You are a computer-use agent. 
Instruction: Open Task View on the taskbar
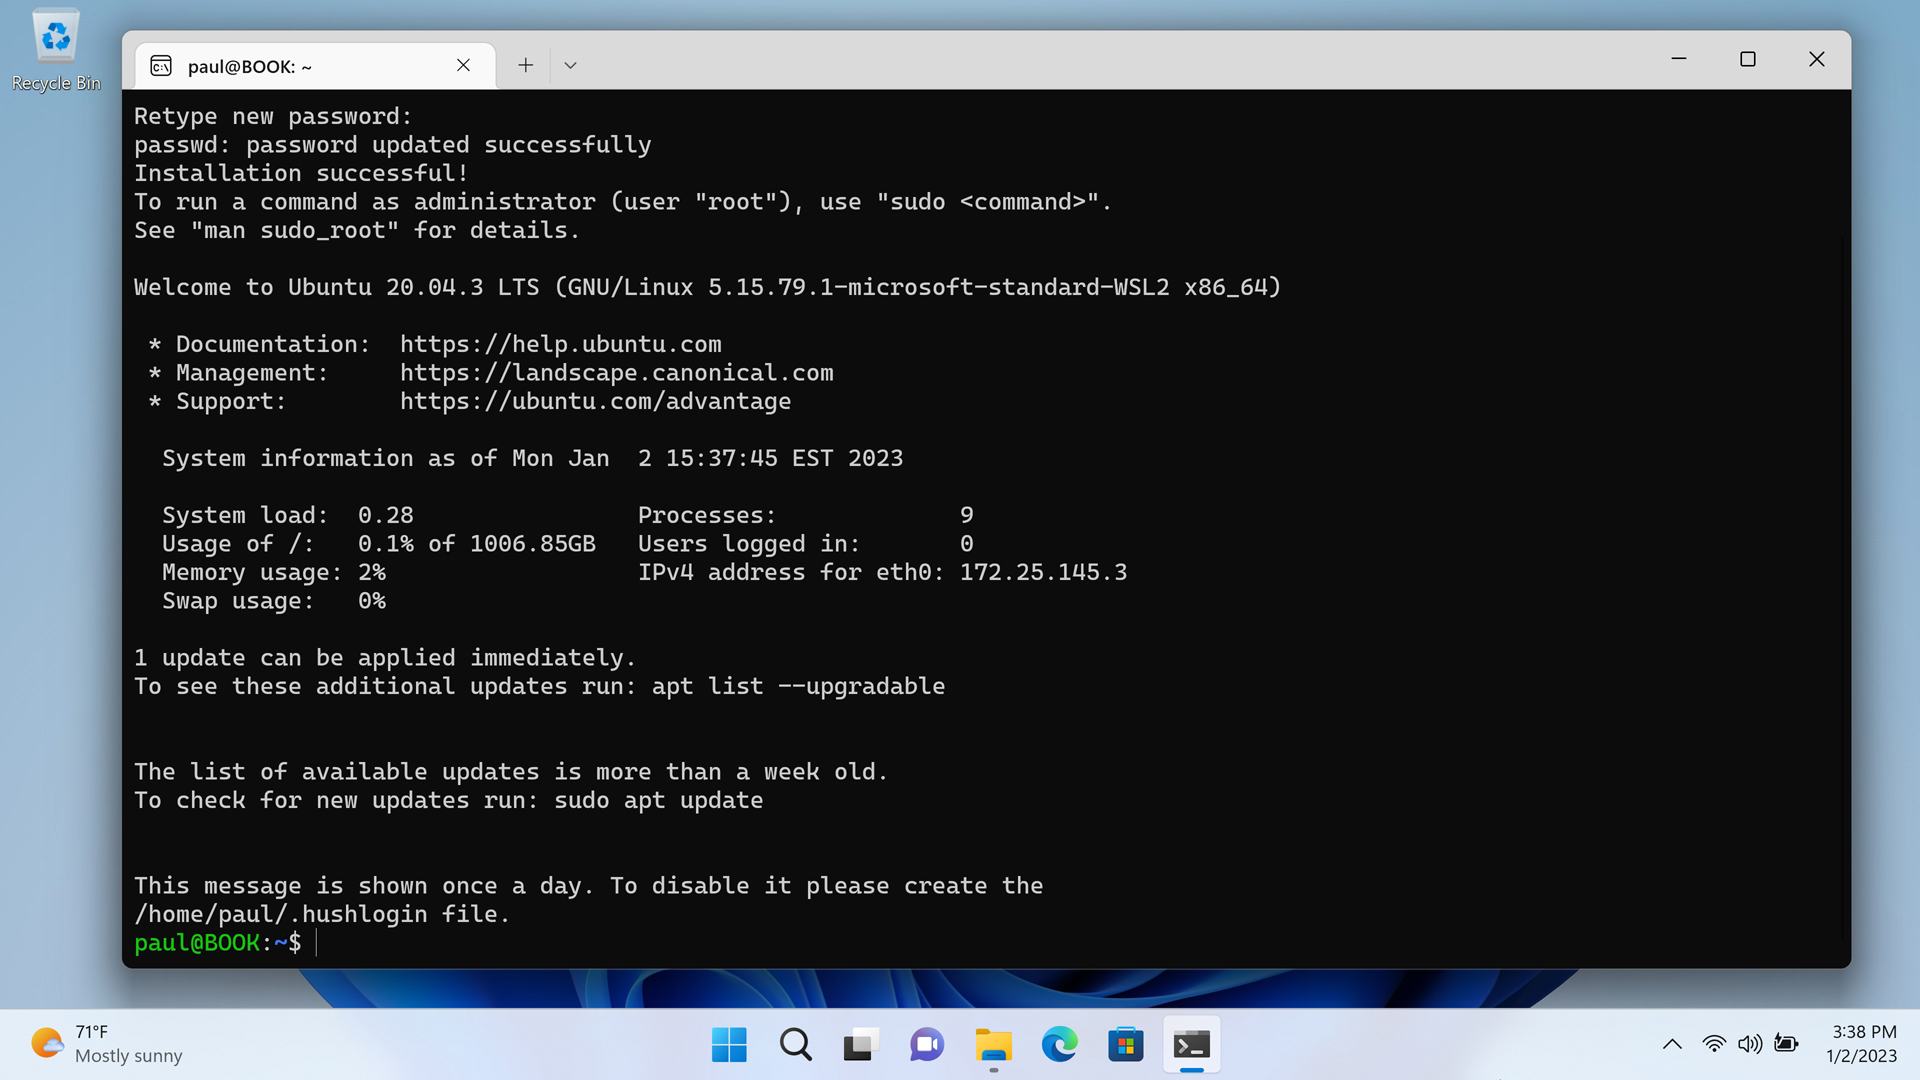coord(861,1045)
